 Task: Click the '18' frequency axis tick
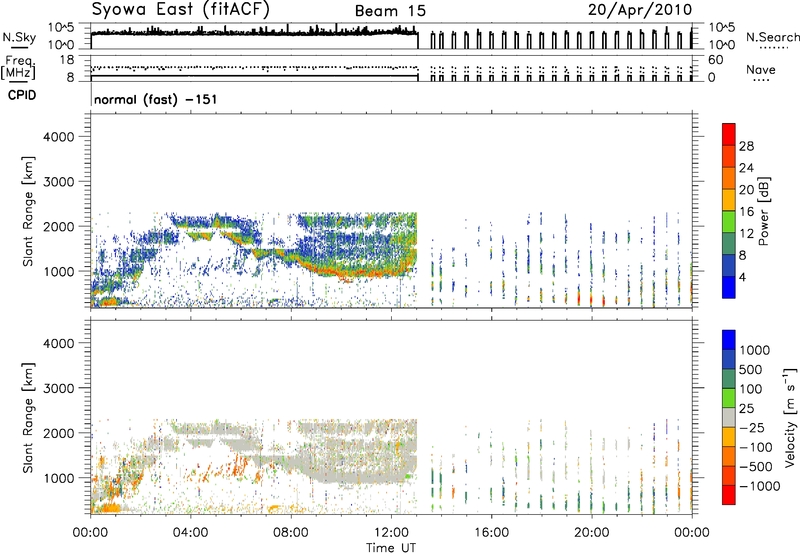(x=67, y=60)
